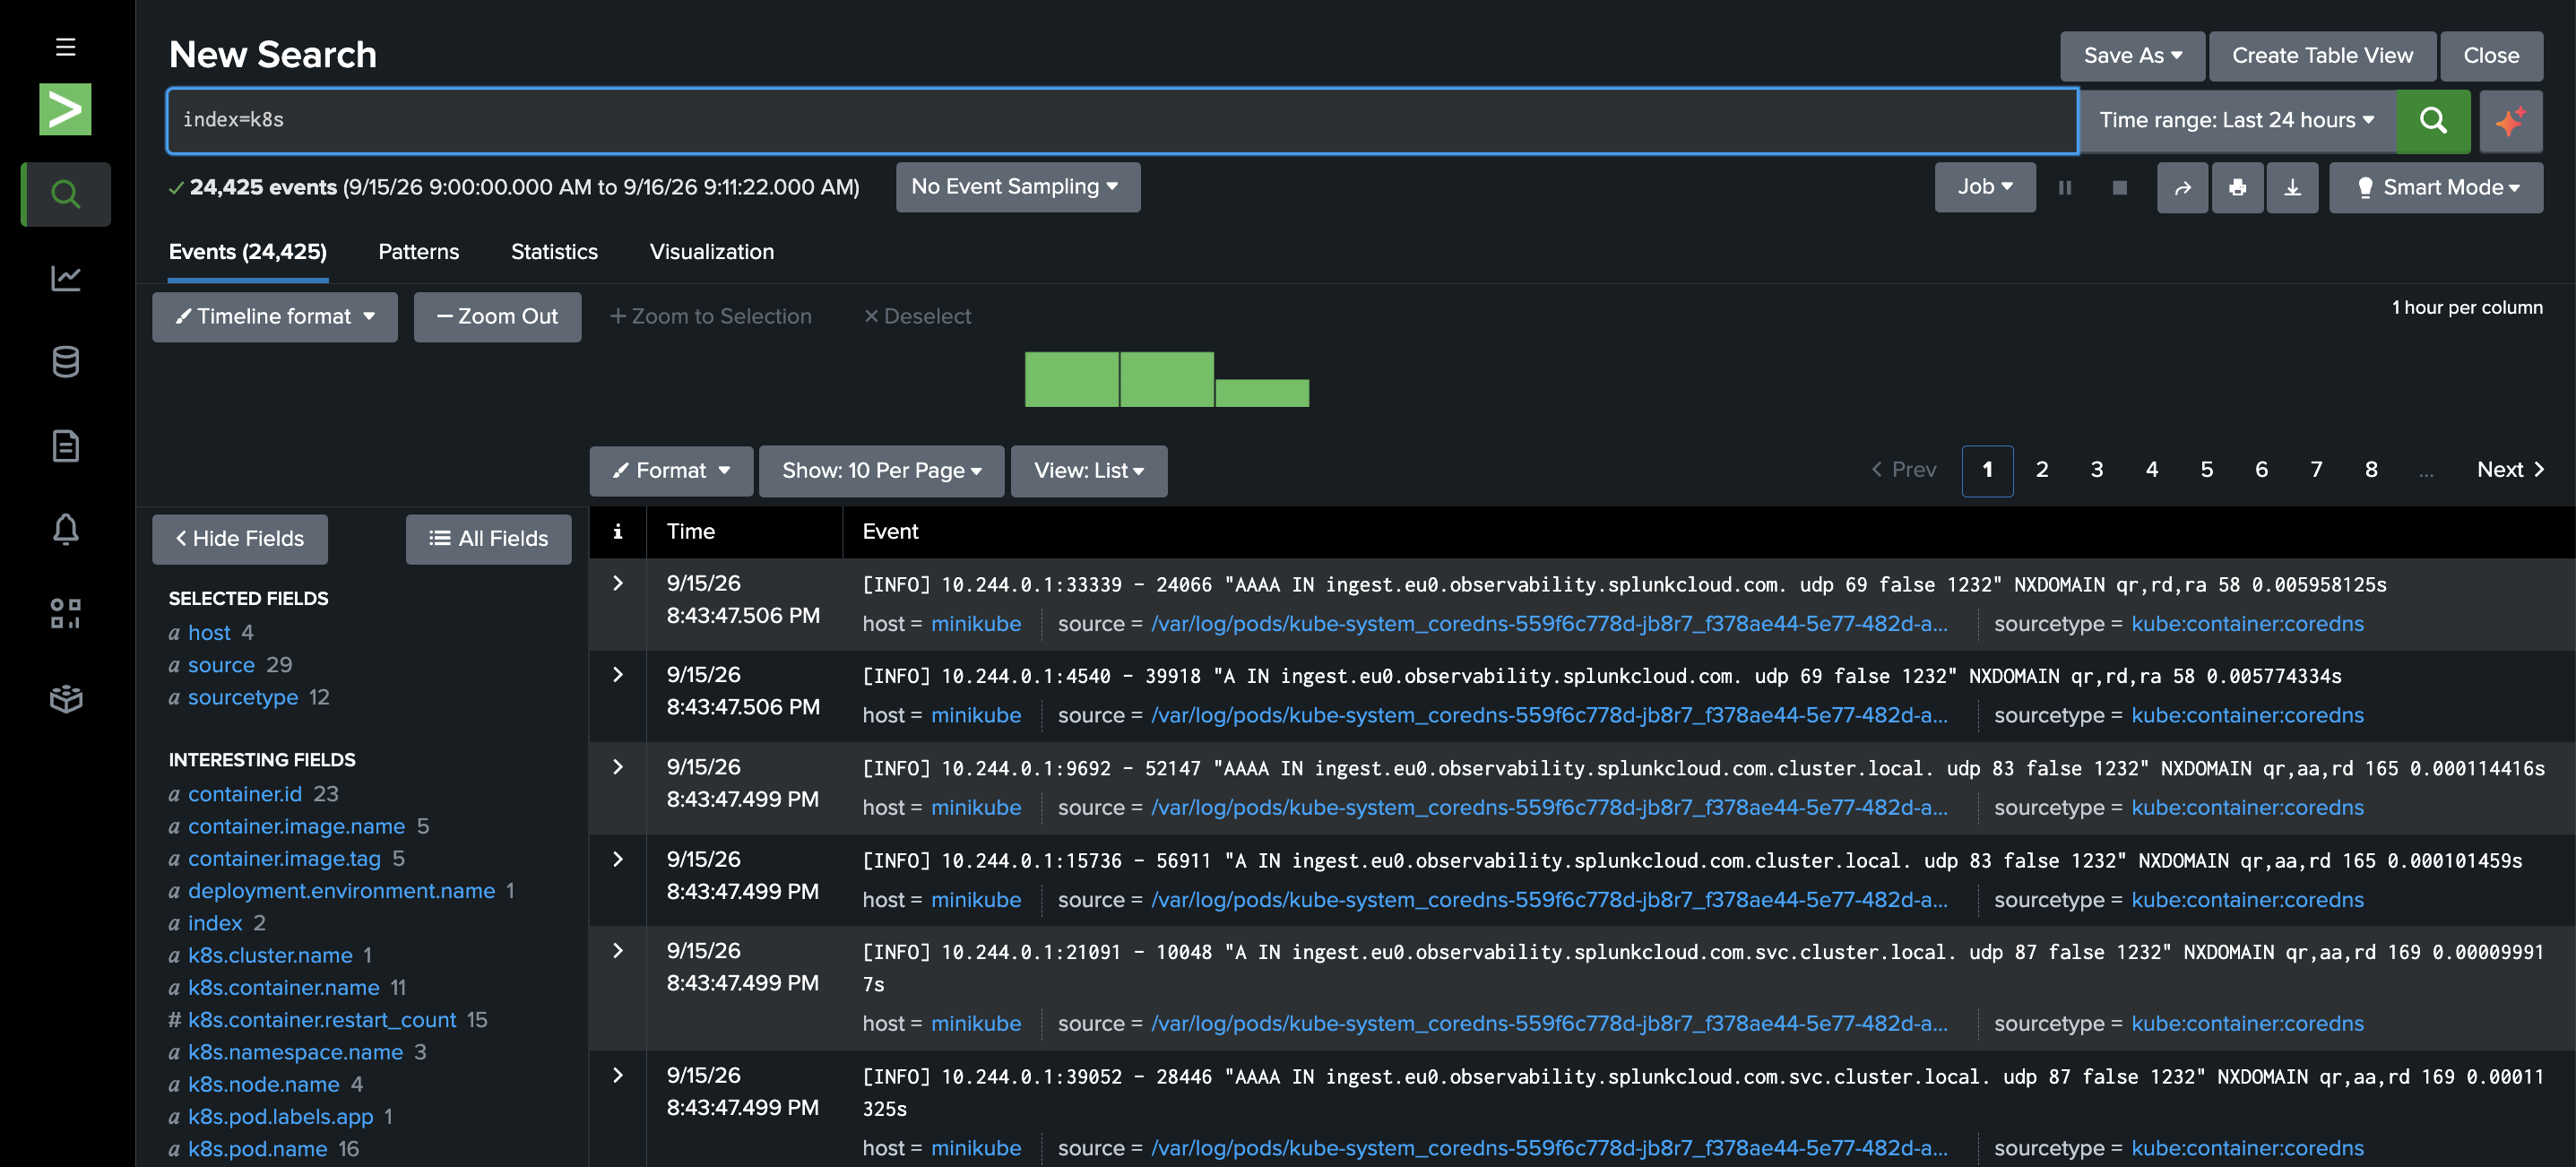Image resolution: width=2576 pixels, height=1167 pixels.
Task: Select the shortest green timeline bar
Action: click(x=1262, y=393)
